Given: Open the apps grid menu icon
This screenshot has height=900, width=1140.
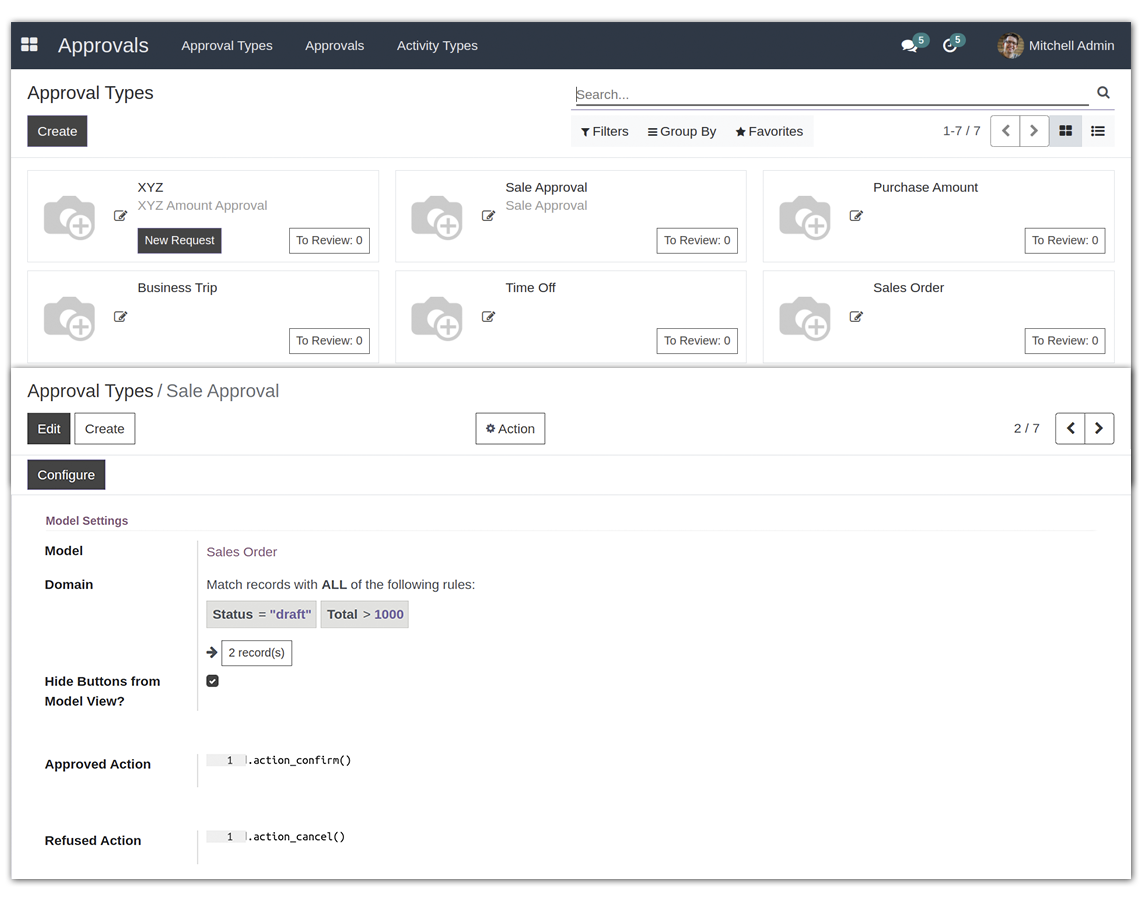Looking at the screenshot, I should click(x=30, y=45).
